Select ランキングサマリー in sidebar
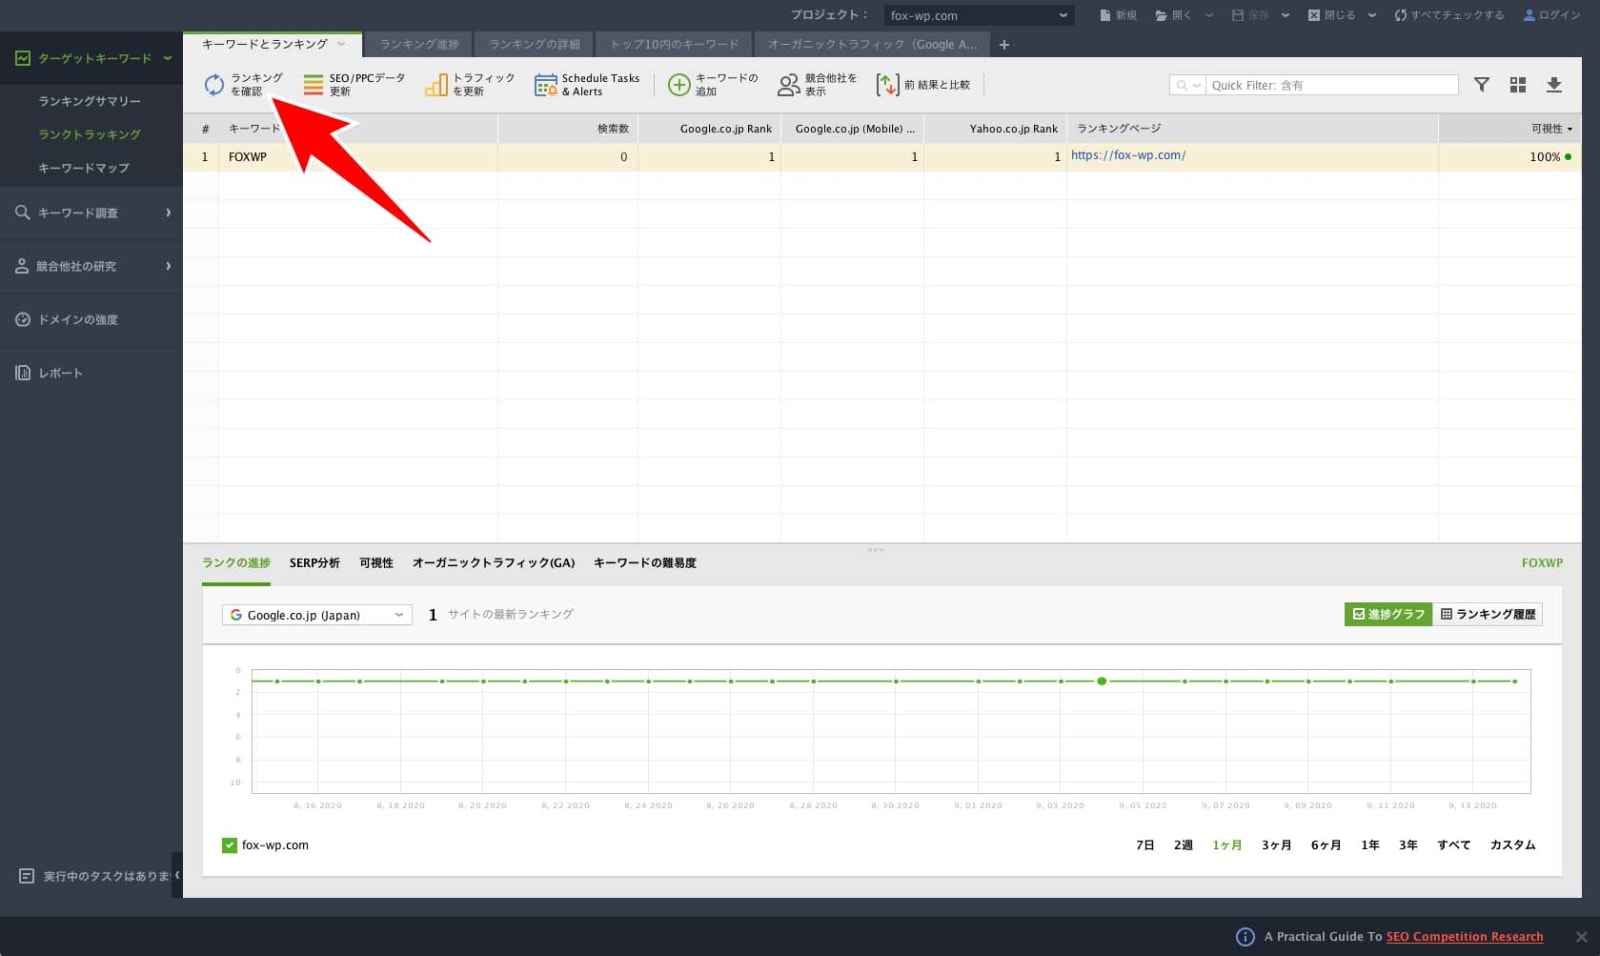Viewport: 1600px width, 956px height. click(x=89, y=101)
